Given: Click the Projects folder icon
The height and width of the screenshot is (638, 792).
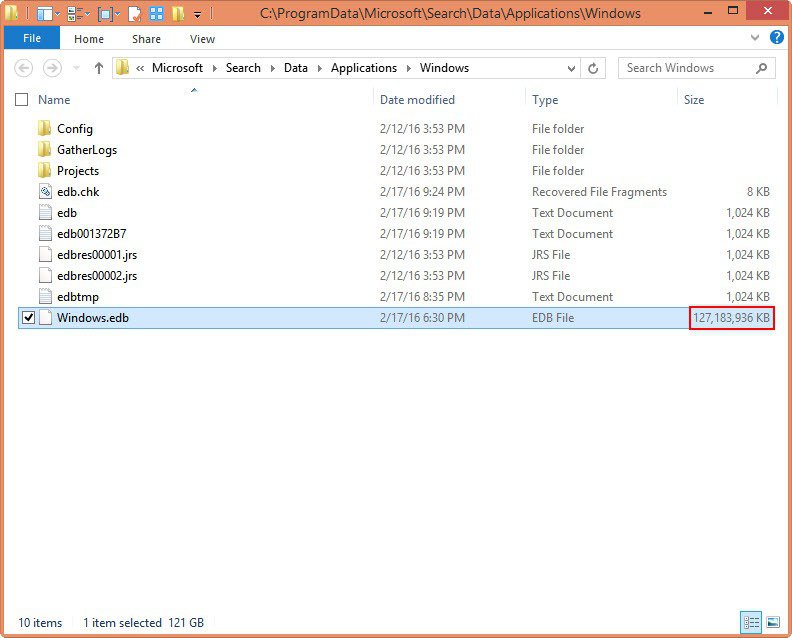Looking at the screenshot, I should coord(44,170).
